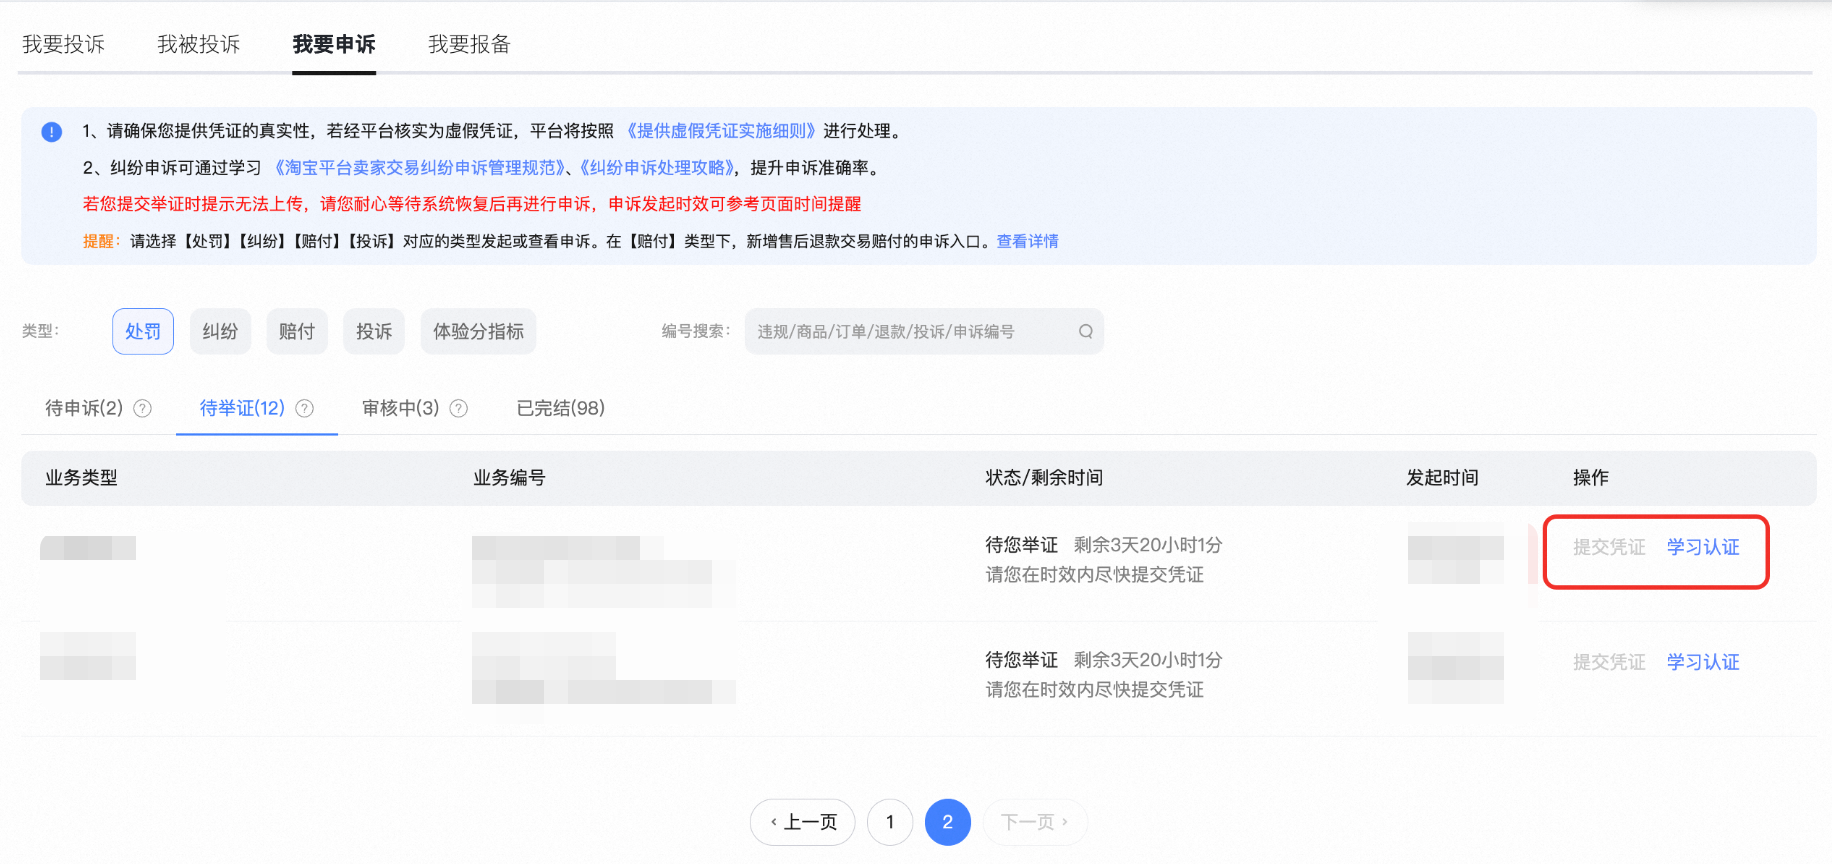The width and height of the screenshot is (1832, 864).
Task: Click the 发起时间 column header
Action: point(1442,478)
